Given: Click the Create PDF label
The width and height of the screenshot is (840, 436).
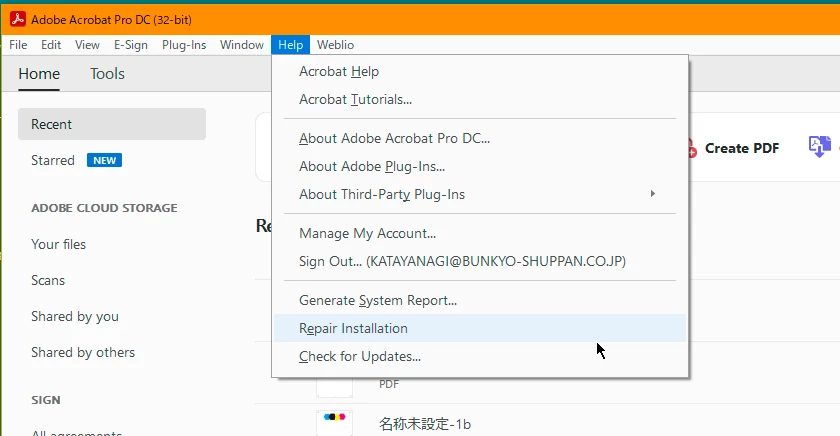Looking at the screenshot, I should [x=742, y=148].
